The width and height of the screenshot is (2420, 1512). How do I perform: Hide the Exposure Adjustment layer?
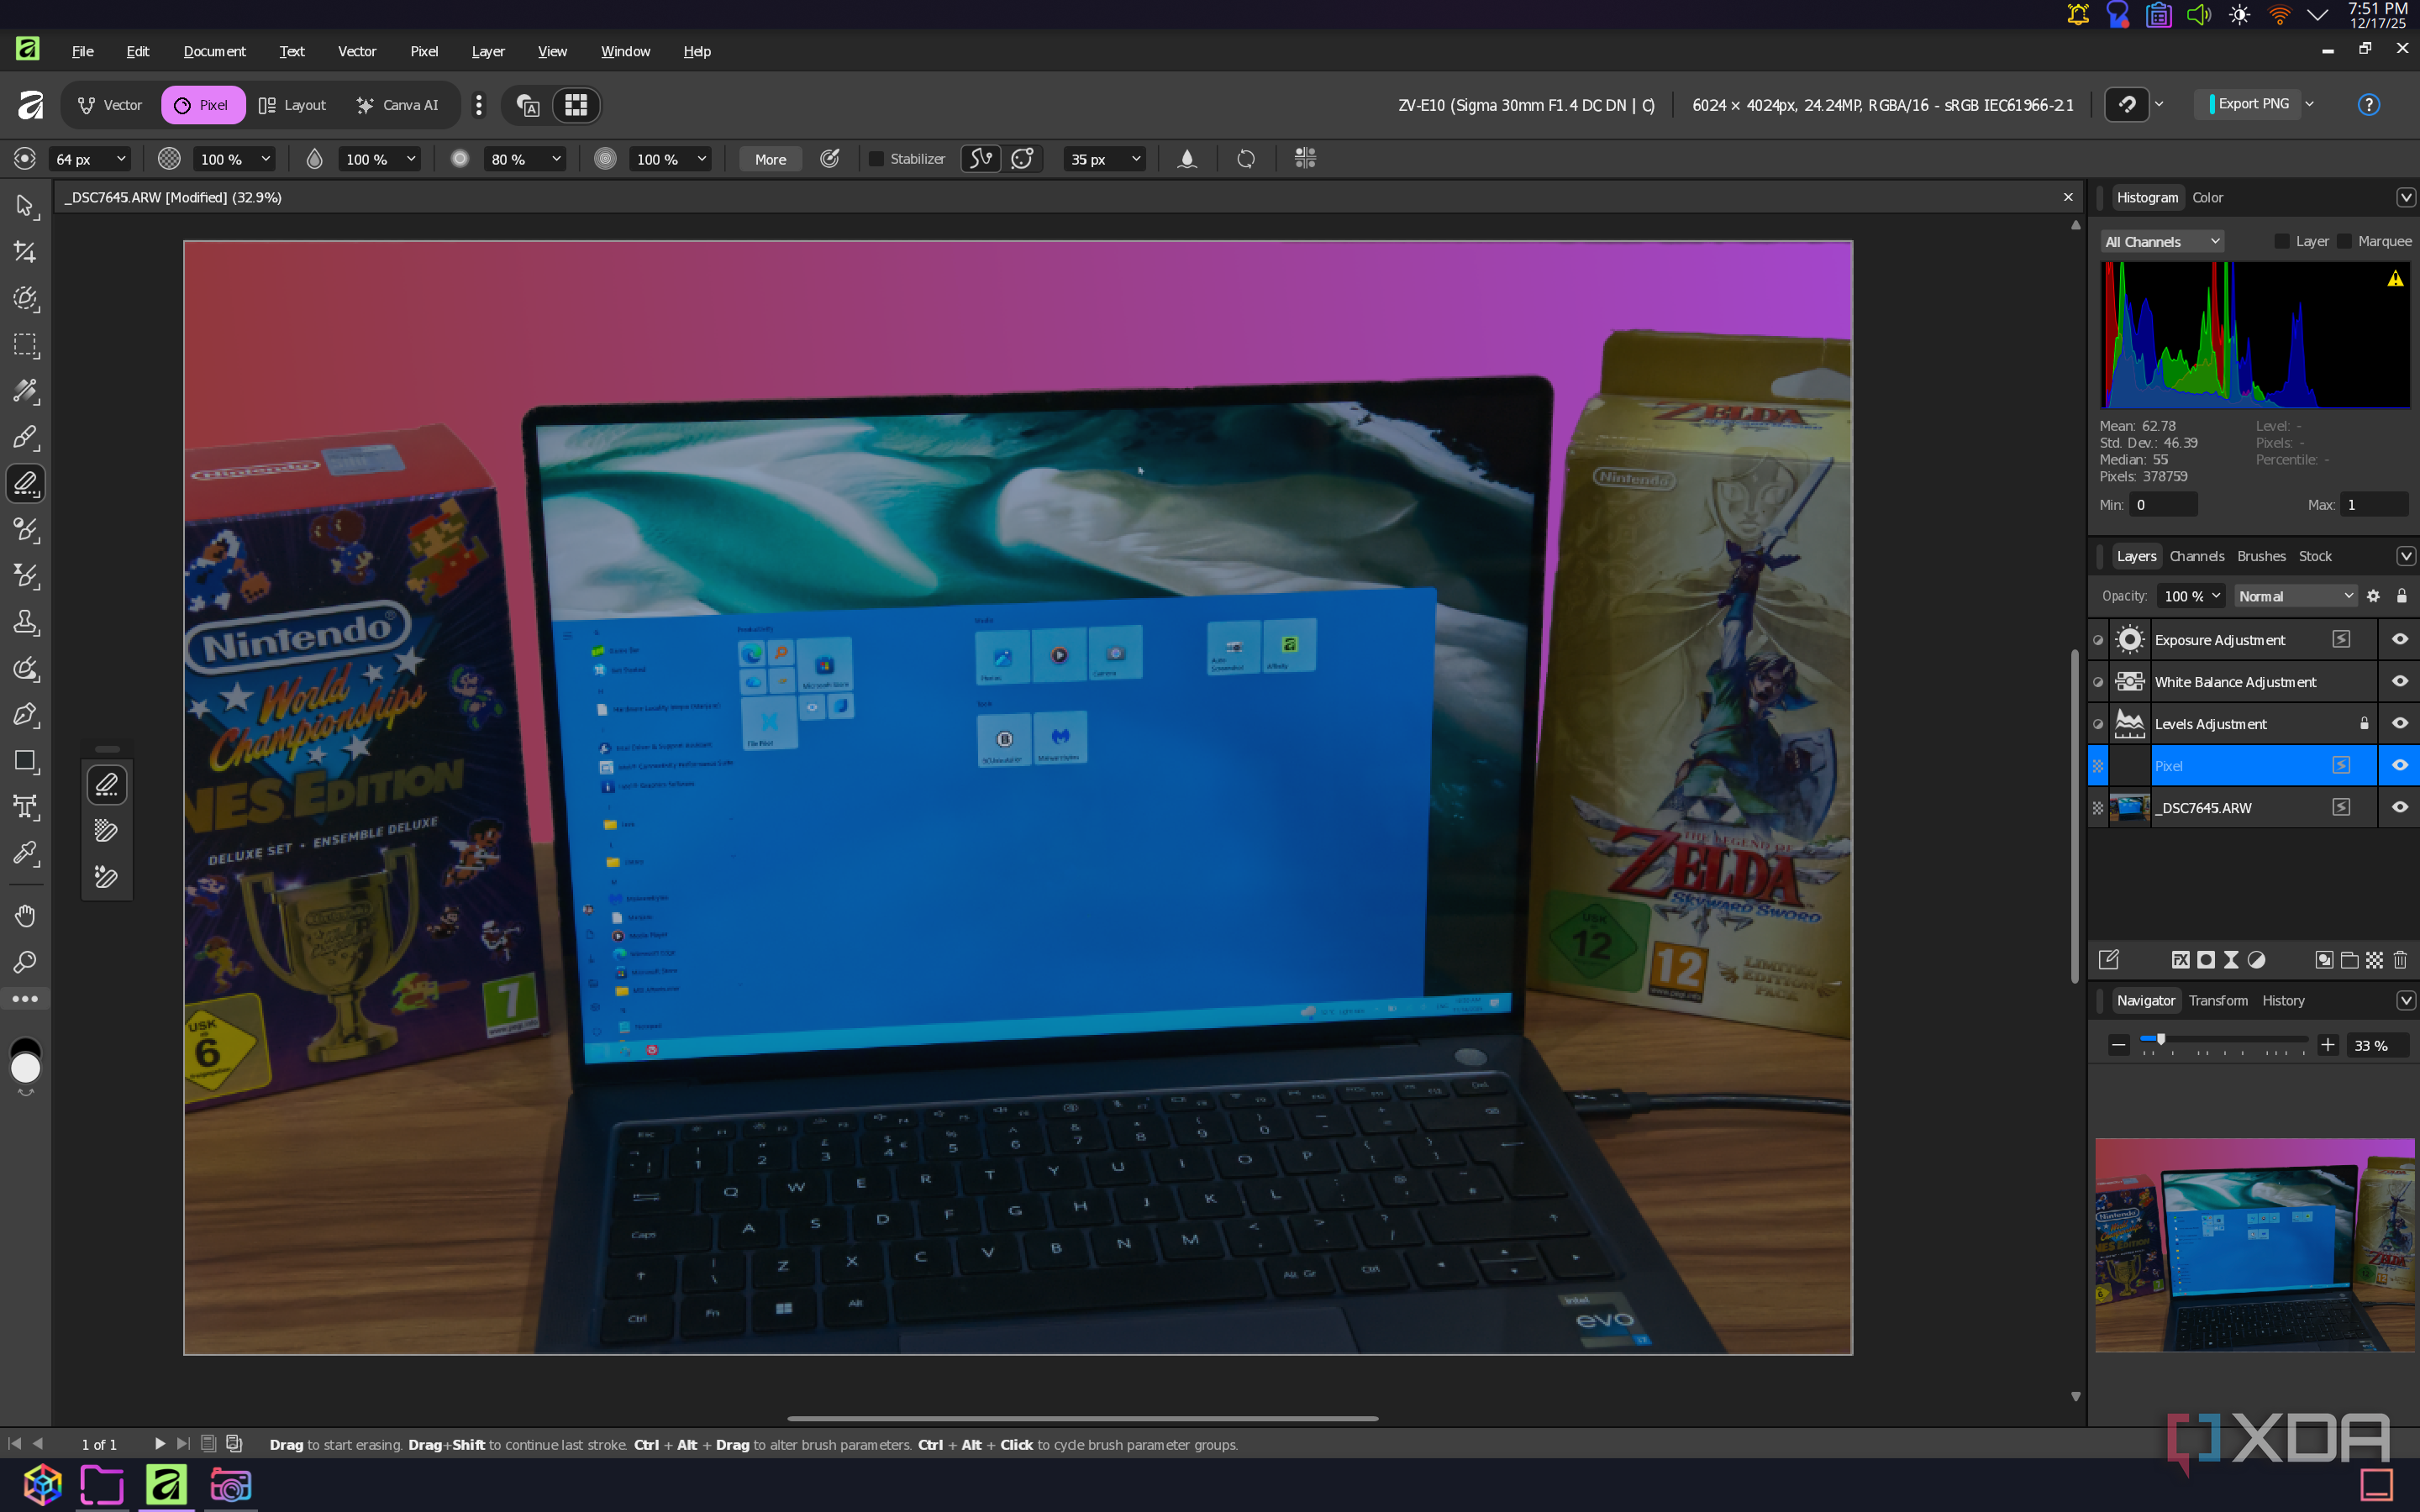click(2399, 640)
